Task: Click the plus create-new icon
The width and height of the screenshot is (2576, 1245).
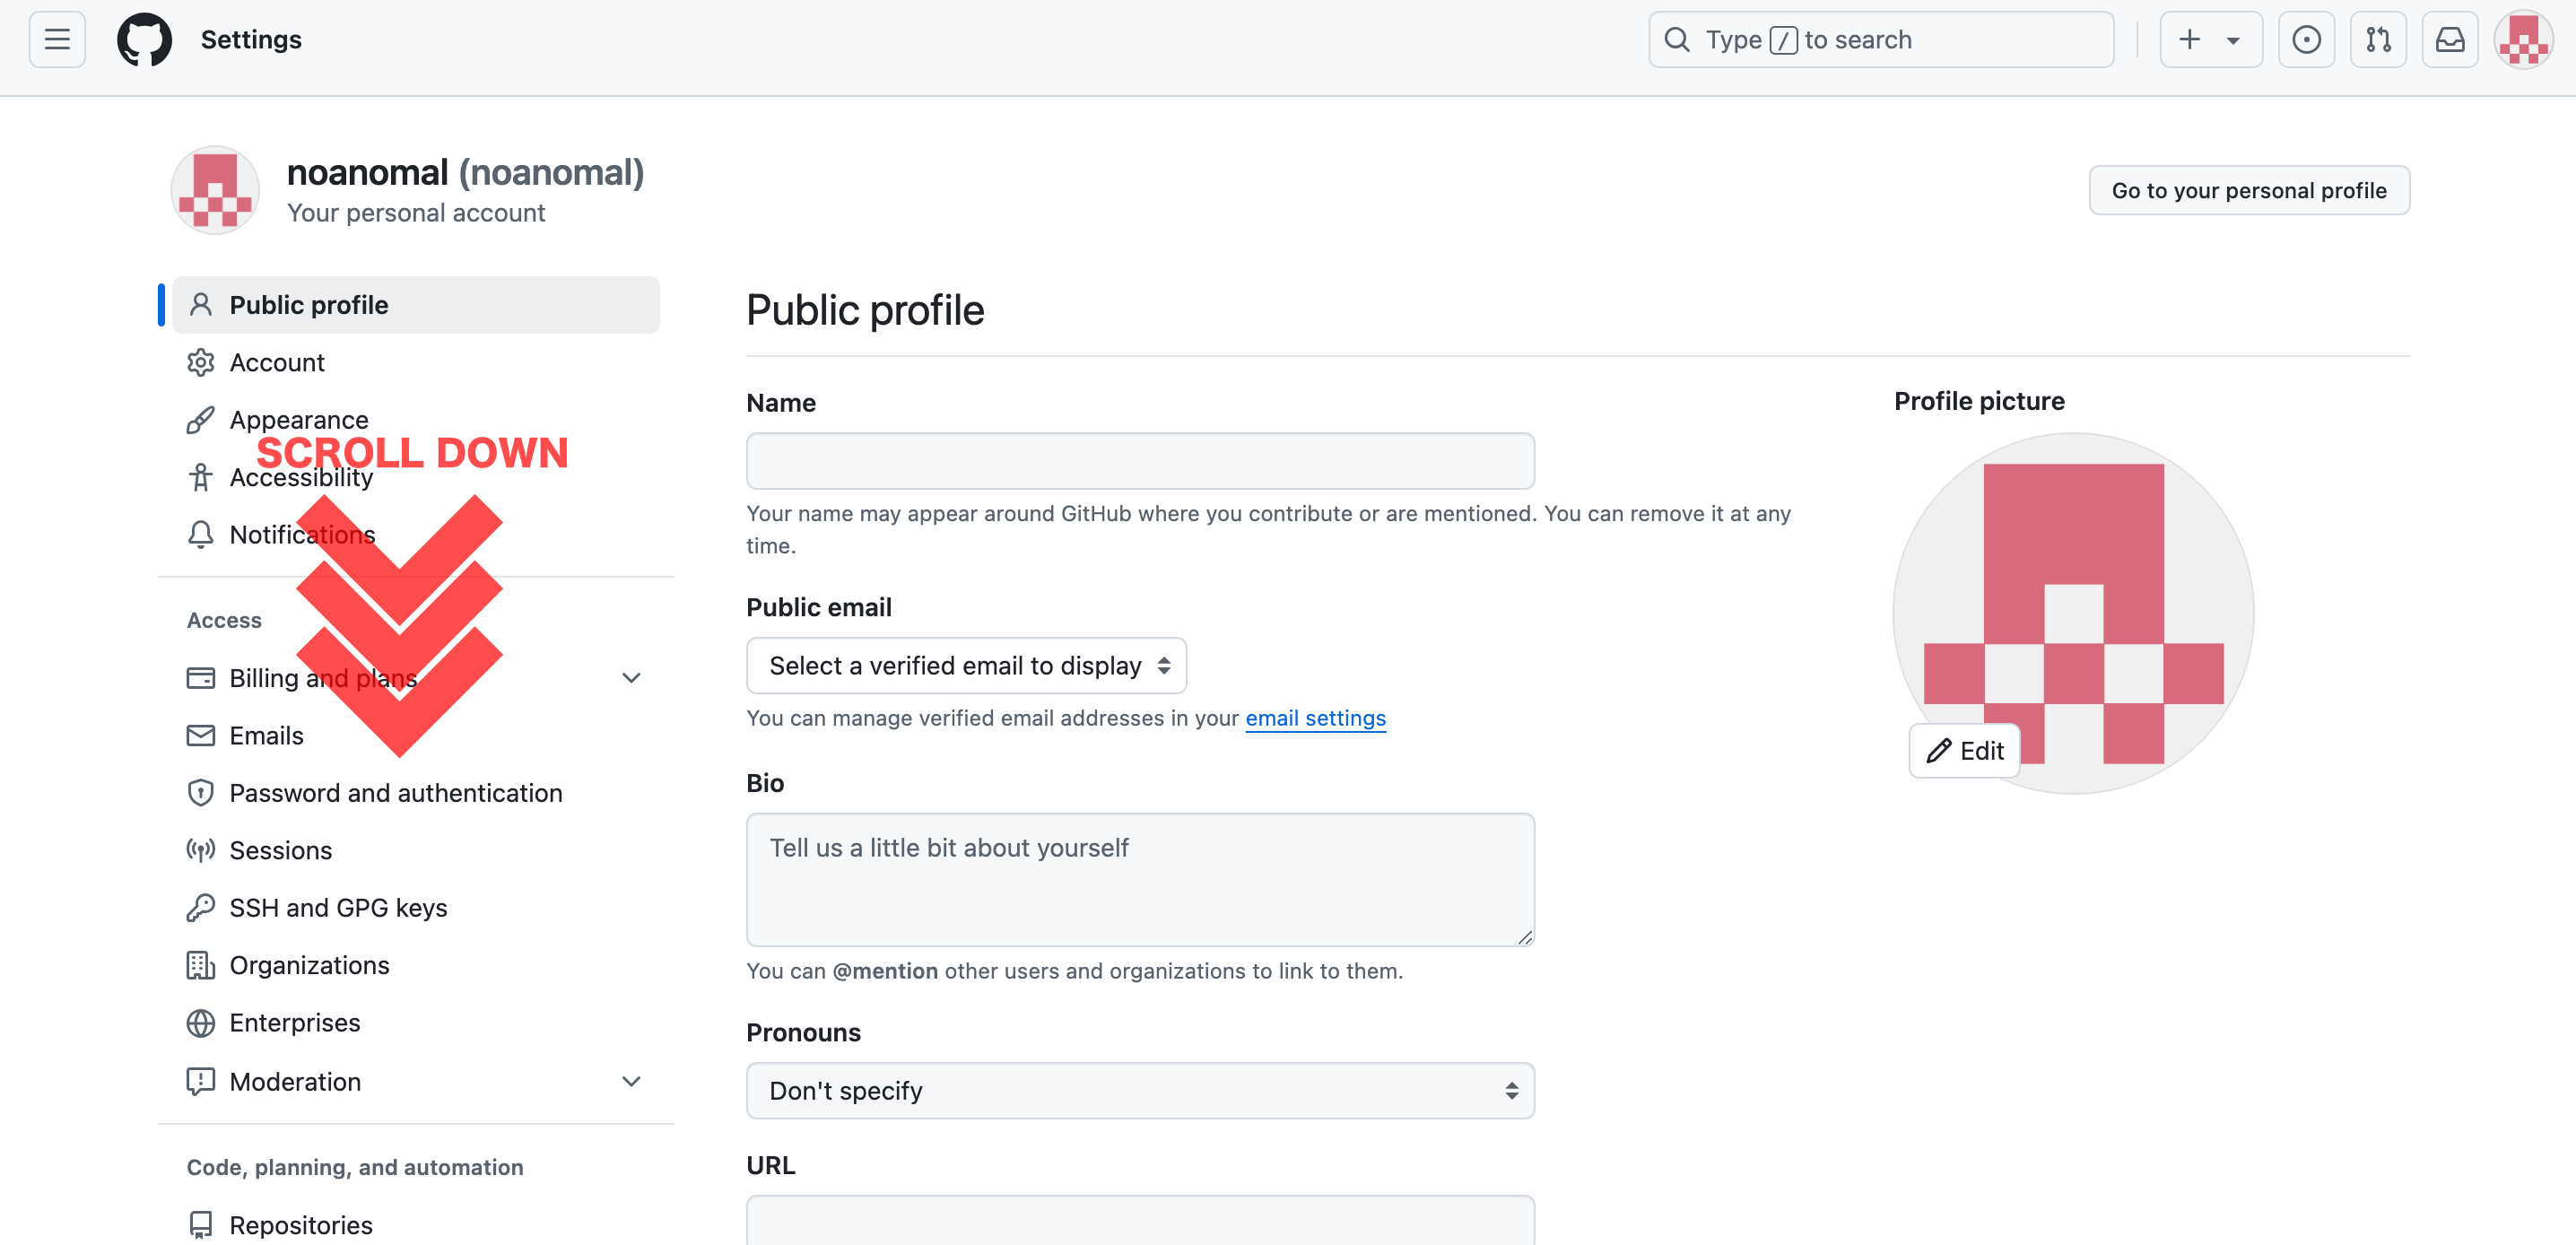Action: (2189, 40)
